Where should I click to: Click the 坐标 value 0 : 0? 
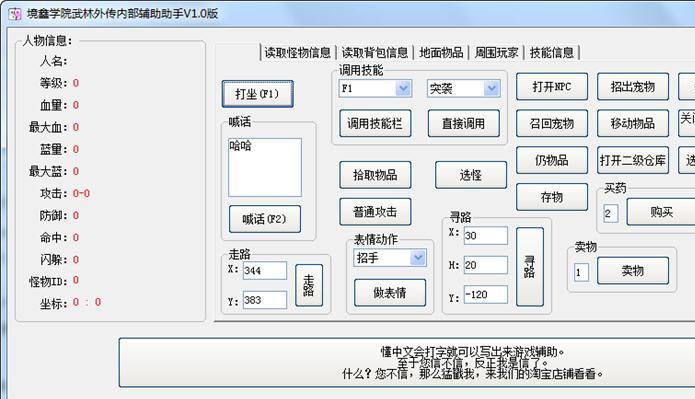(87, 302)
